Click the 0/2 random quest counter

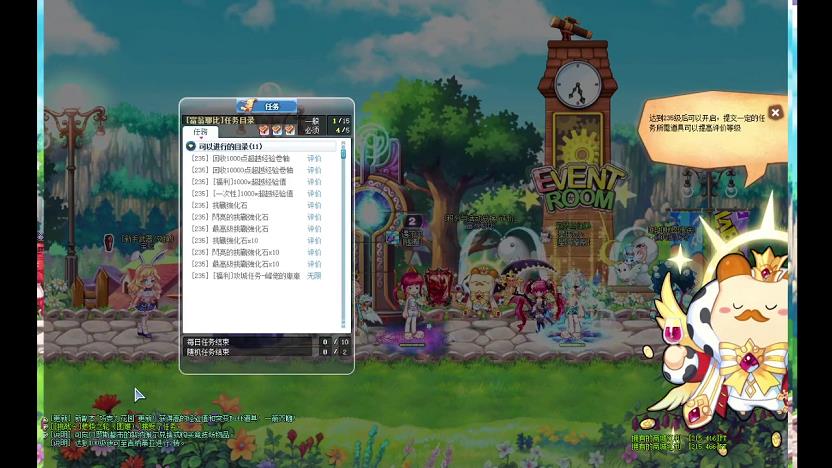(x=335, y=352)
